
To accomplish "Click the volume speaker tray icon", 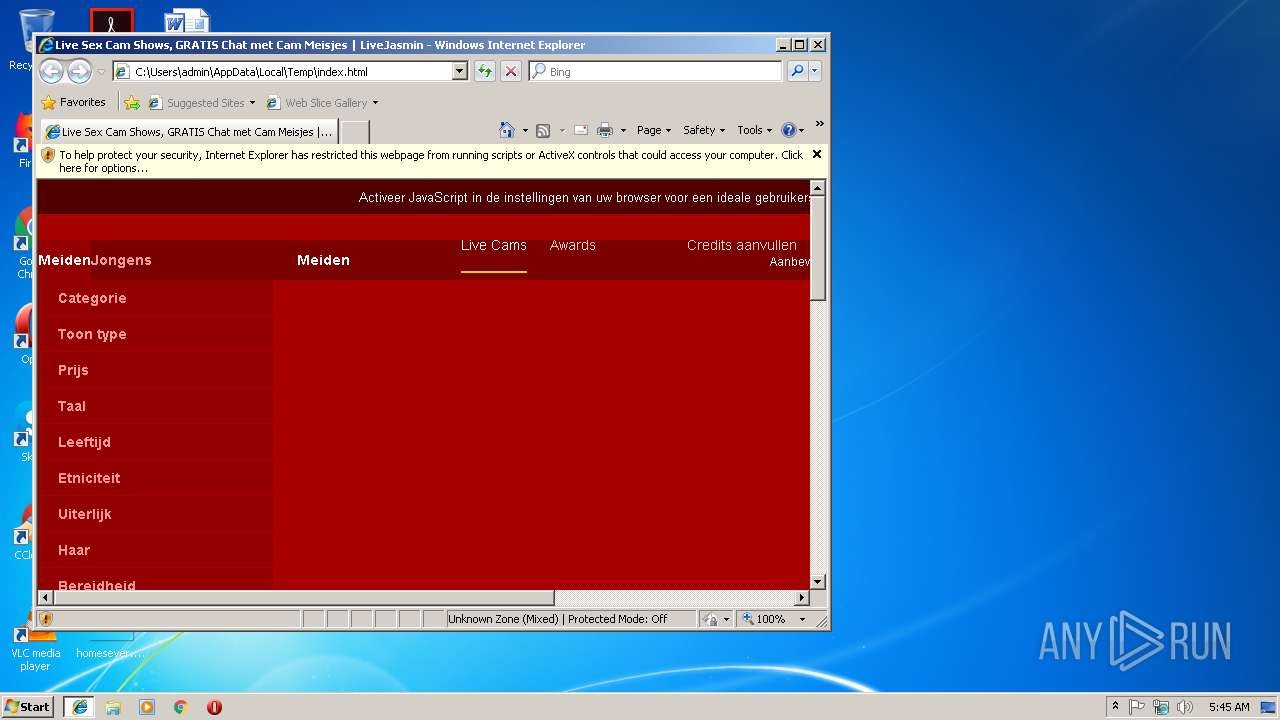I will coord(1185,706).
